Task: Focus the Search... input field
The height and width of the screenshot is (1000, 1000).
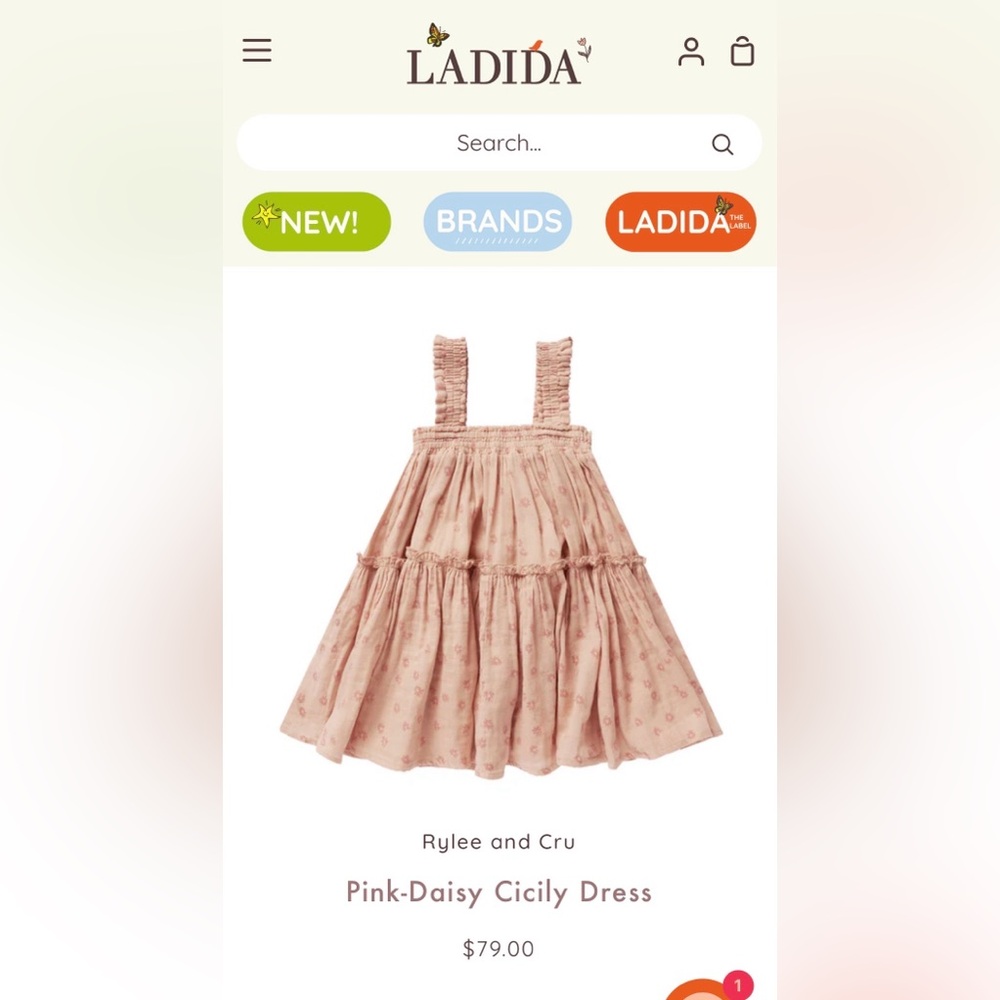Action: 499,142
